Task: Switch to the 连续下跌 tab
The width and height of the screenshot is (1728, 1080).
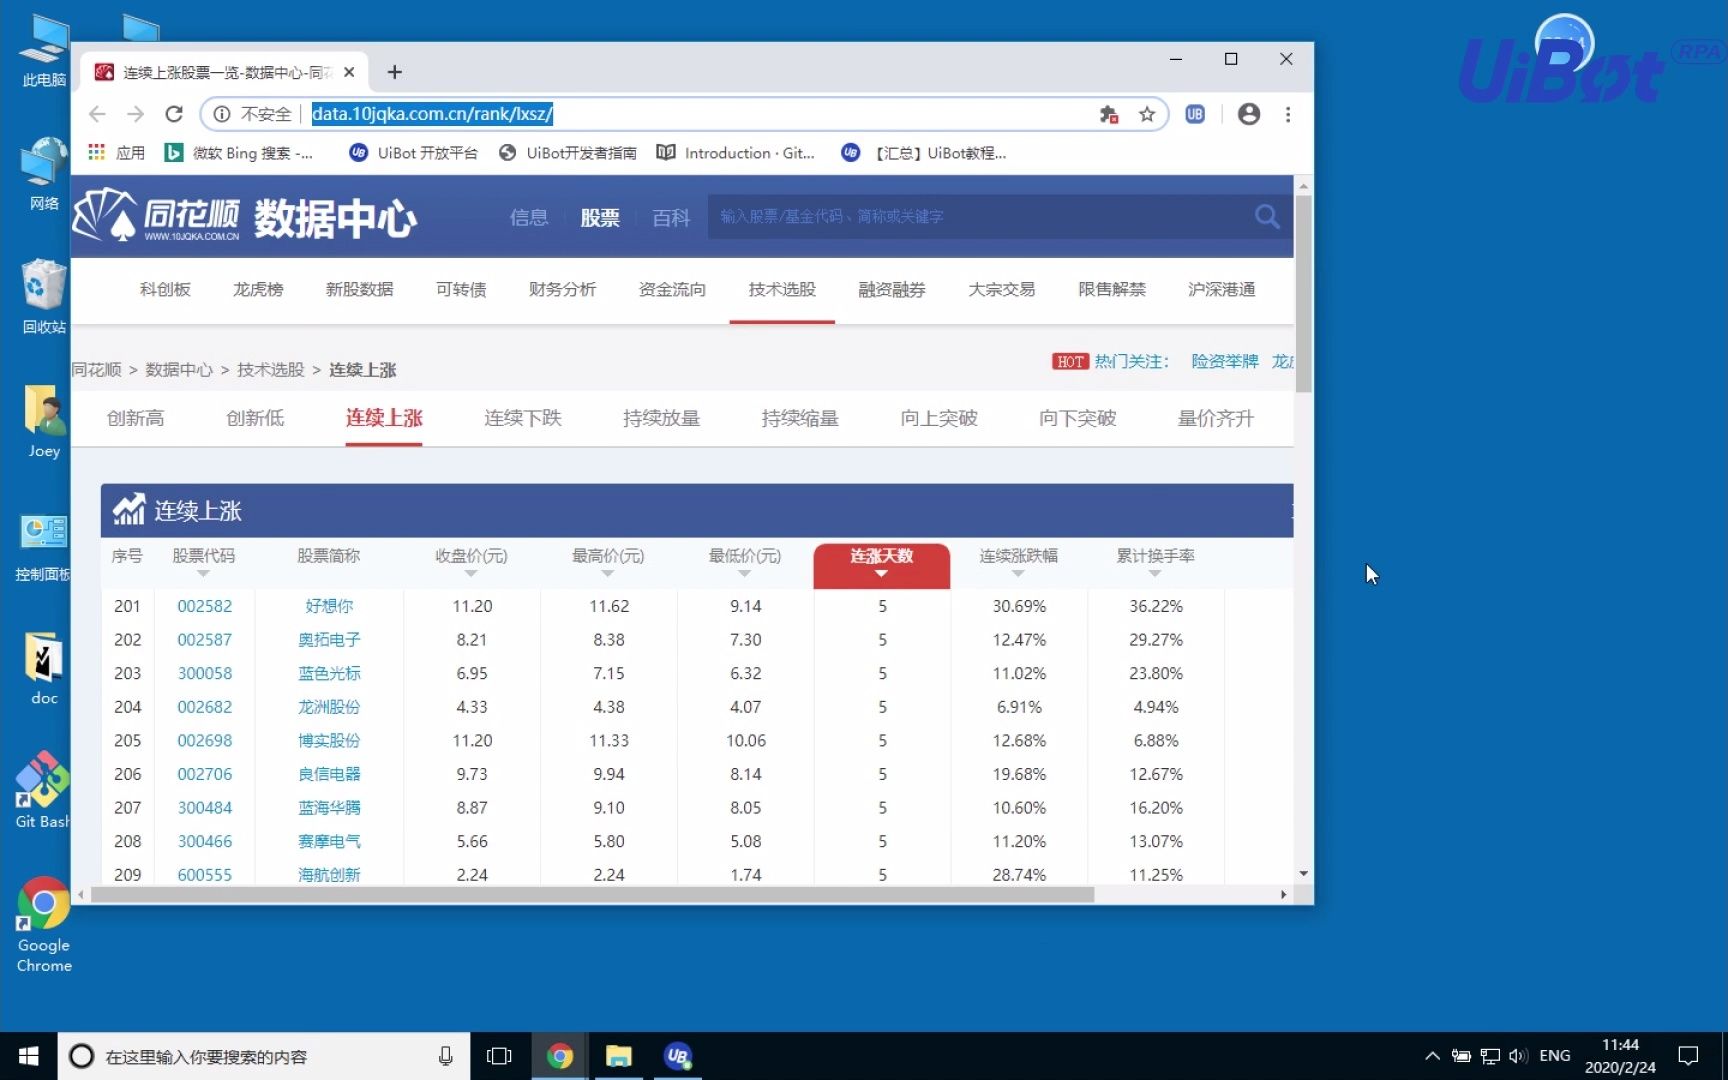Action: pos(522,418)
